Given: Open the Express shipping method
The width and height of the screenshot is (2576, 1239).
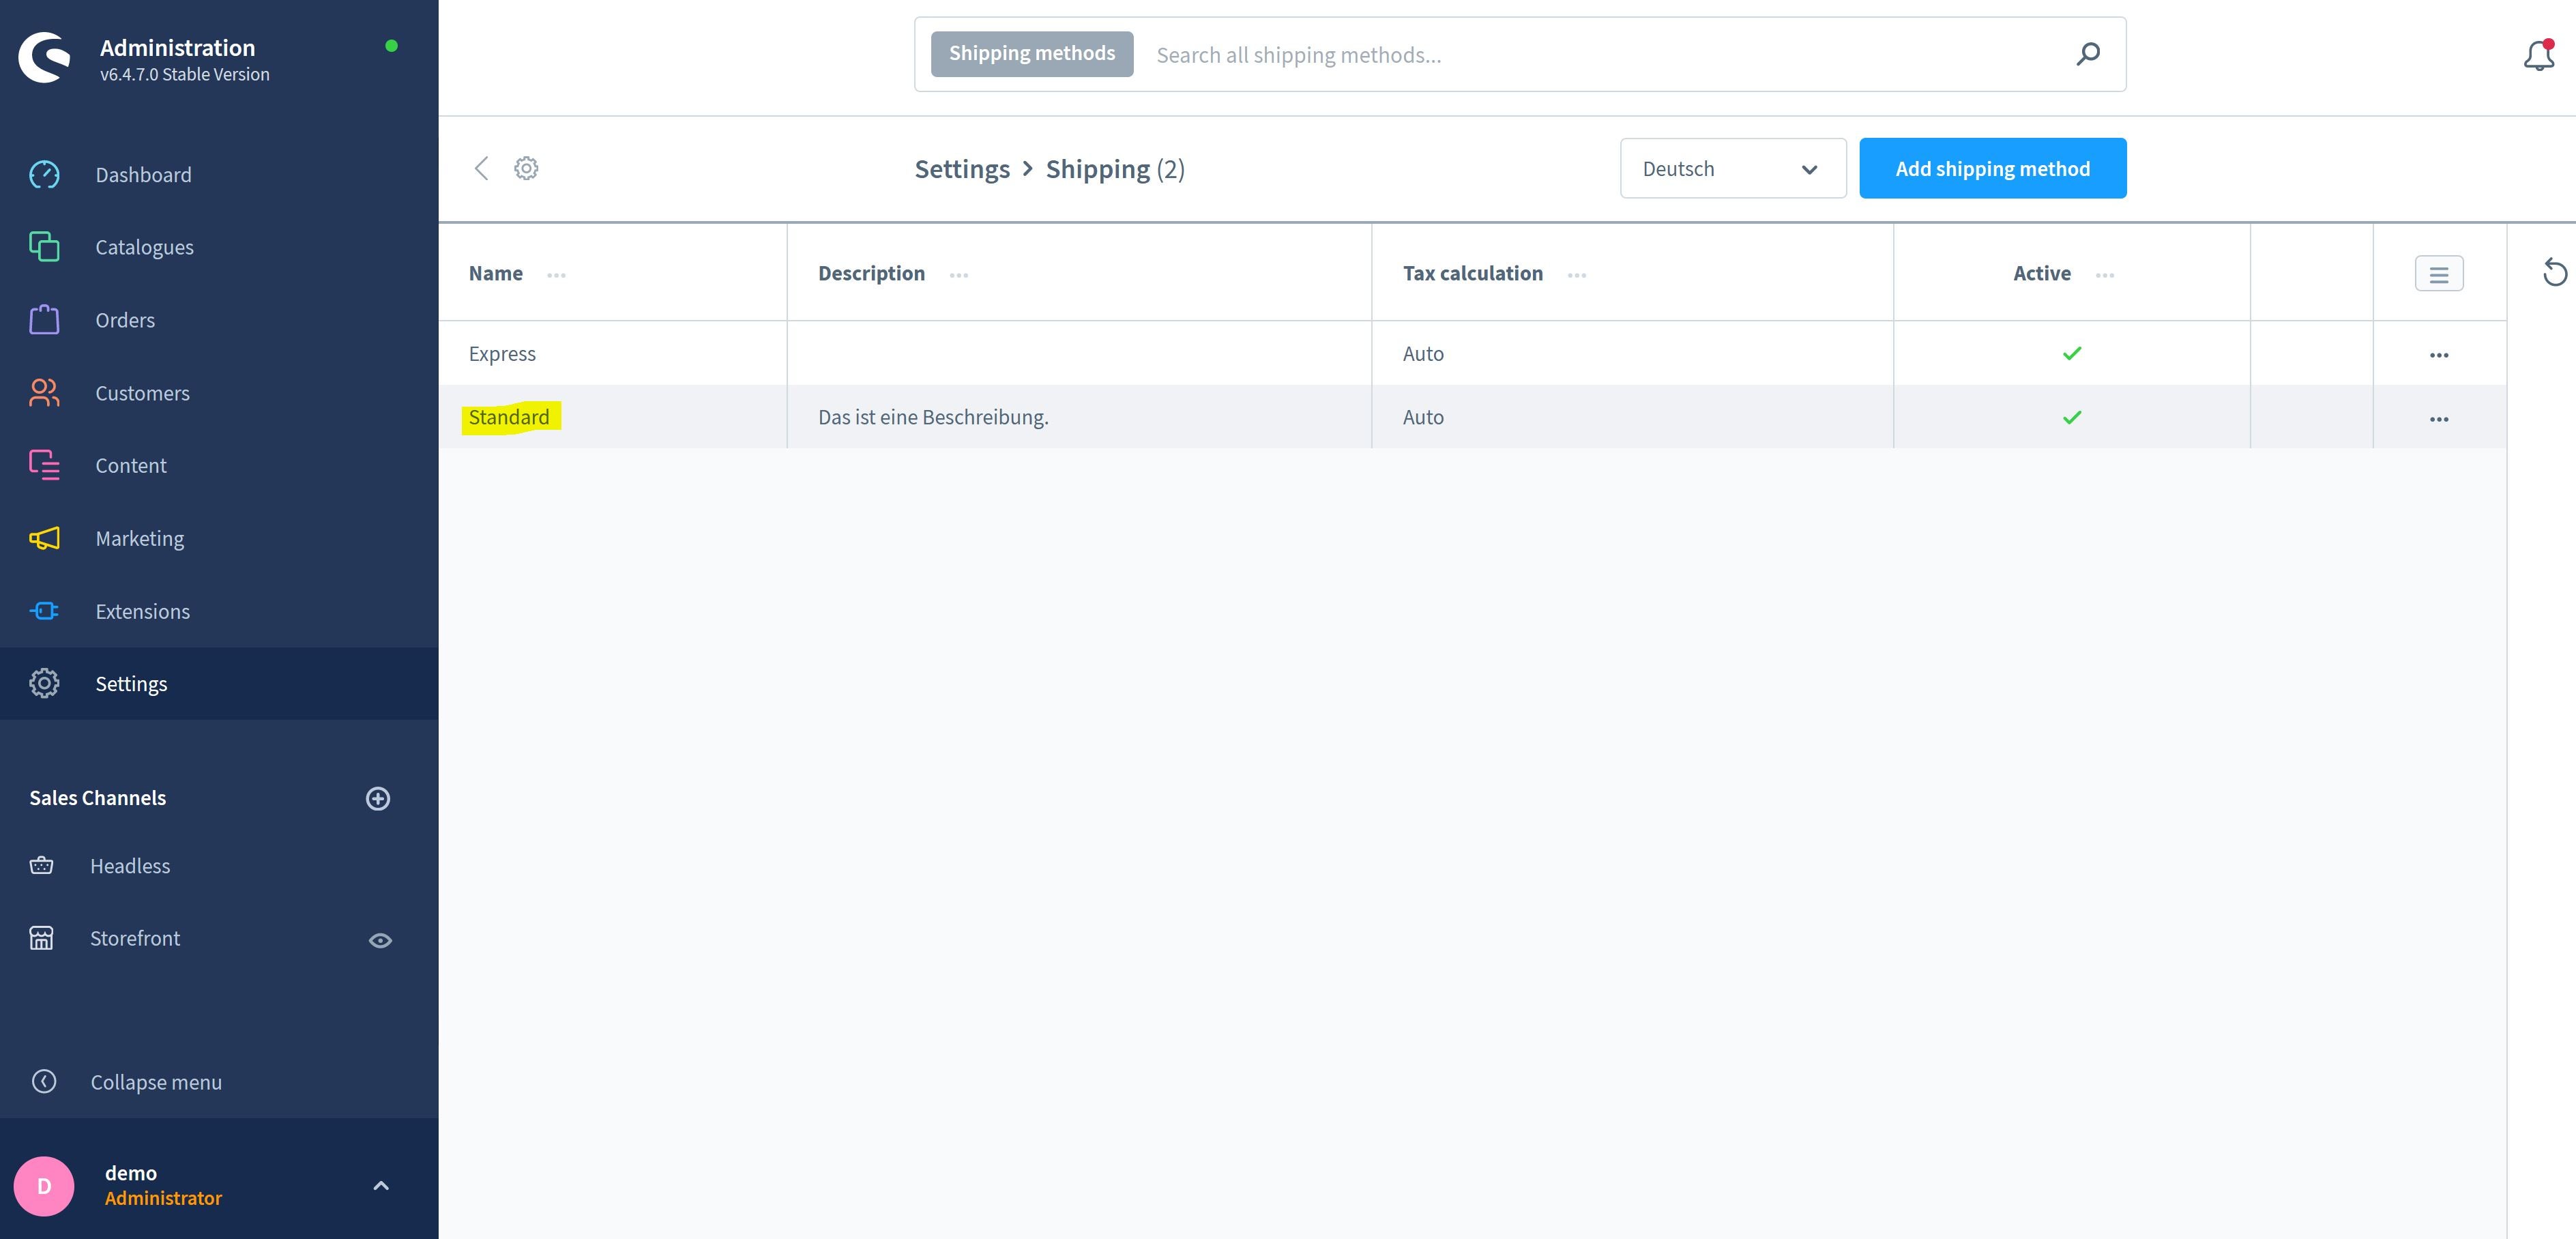Looking at the screenshot, I should point(502,353).
